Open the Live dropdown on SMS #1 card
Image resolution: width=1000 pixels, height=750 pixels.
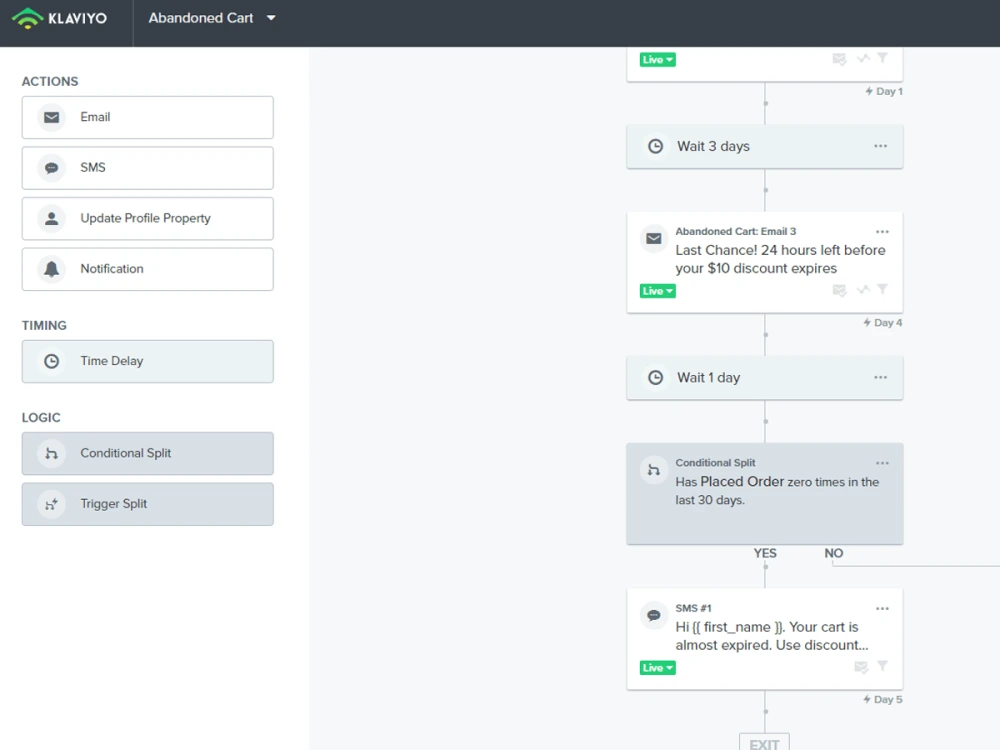point(657,667)
